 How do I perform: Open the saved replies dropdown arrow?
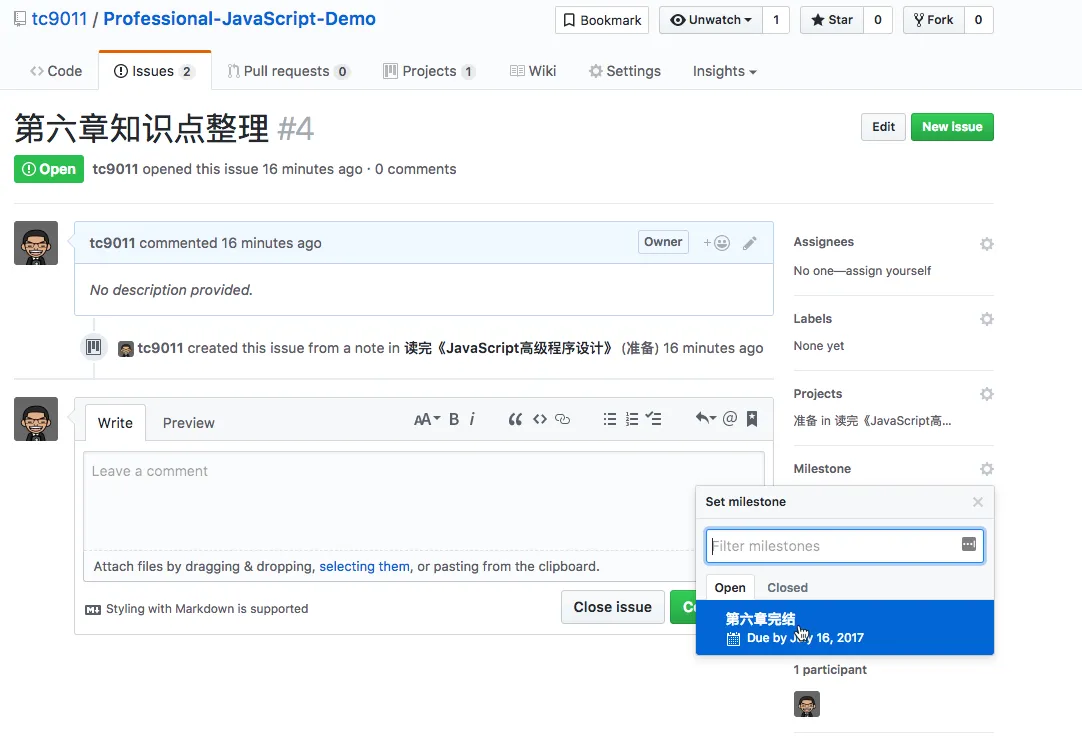coord(705,420)
